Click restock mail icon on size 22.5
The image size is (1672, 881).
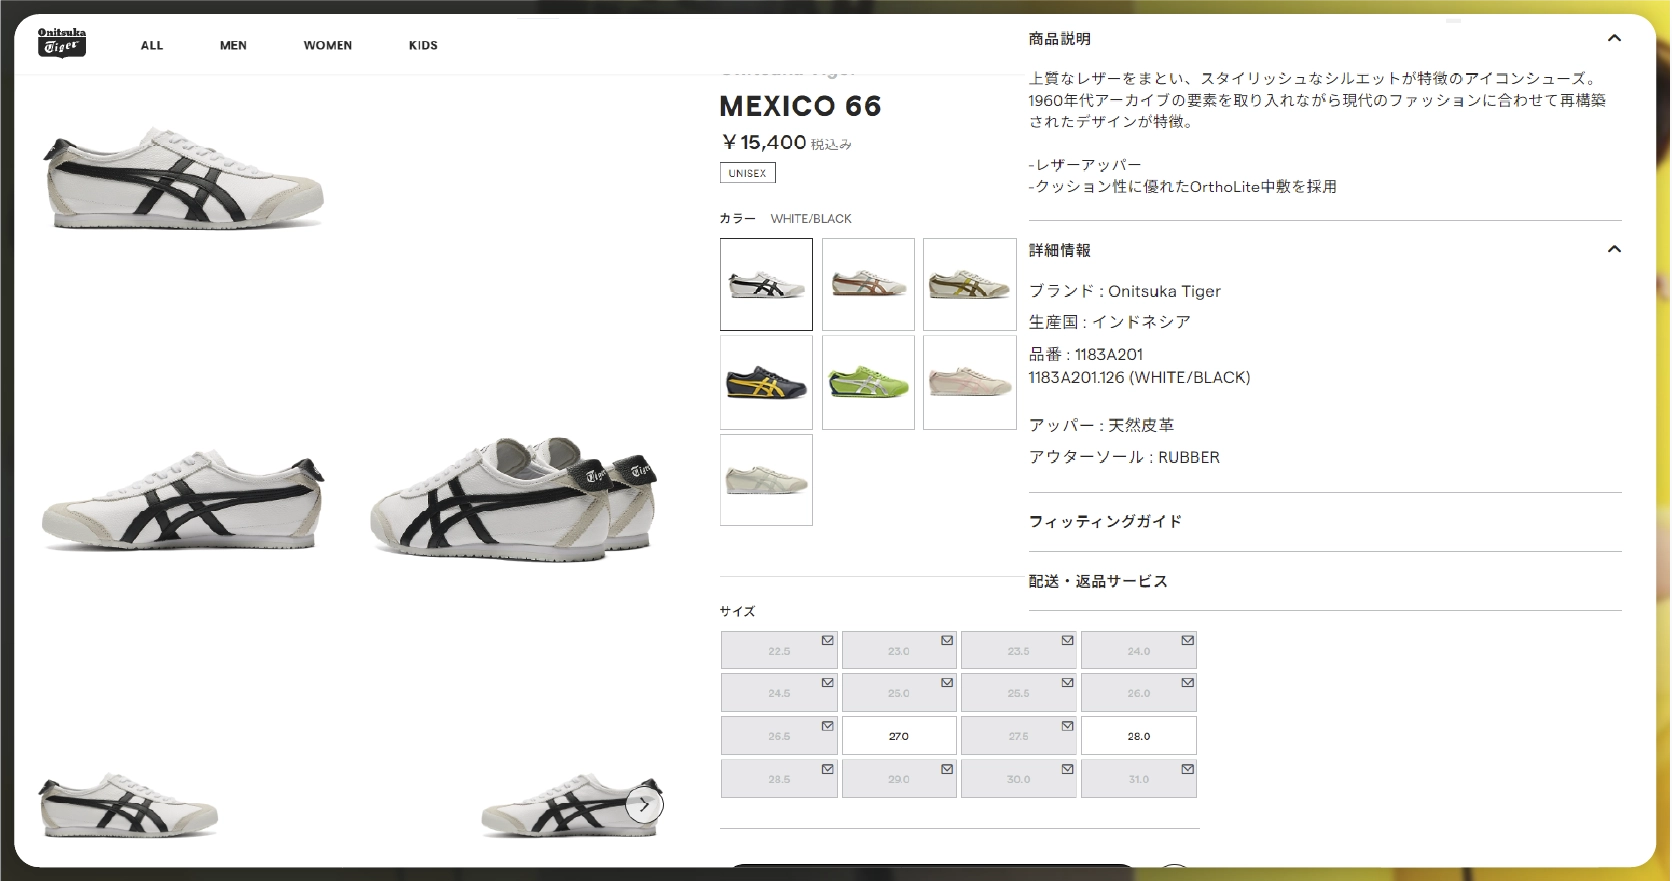(828, 640)
